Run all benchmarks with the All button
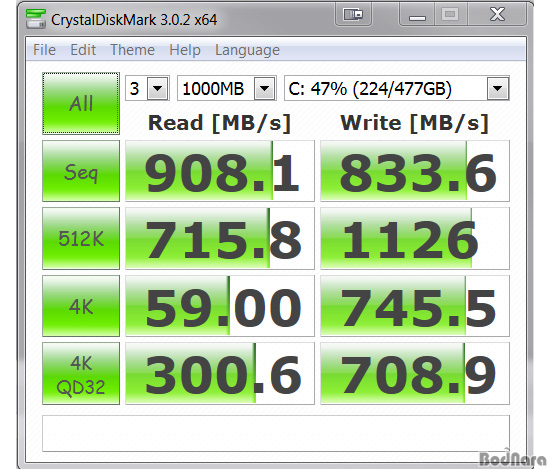This screenshot has height=469, width=550. click(x=81, y=103)
